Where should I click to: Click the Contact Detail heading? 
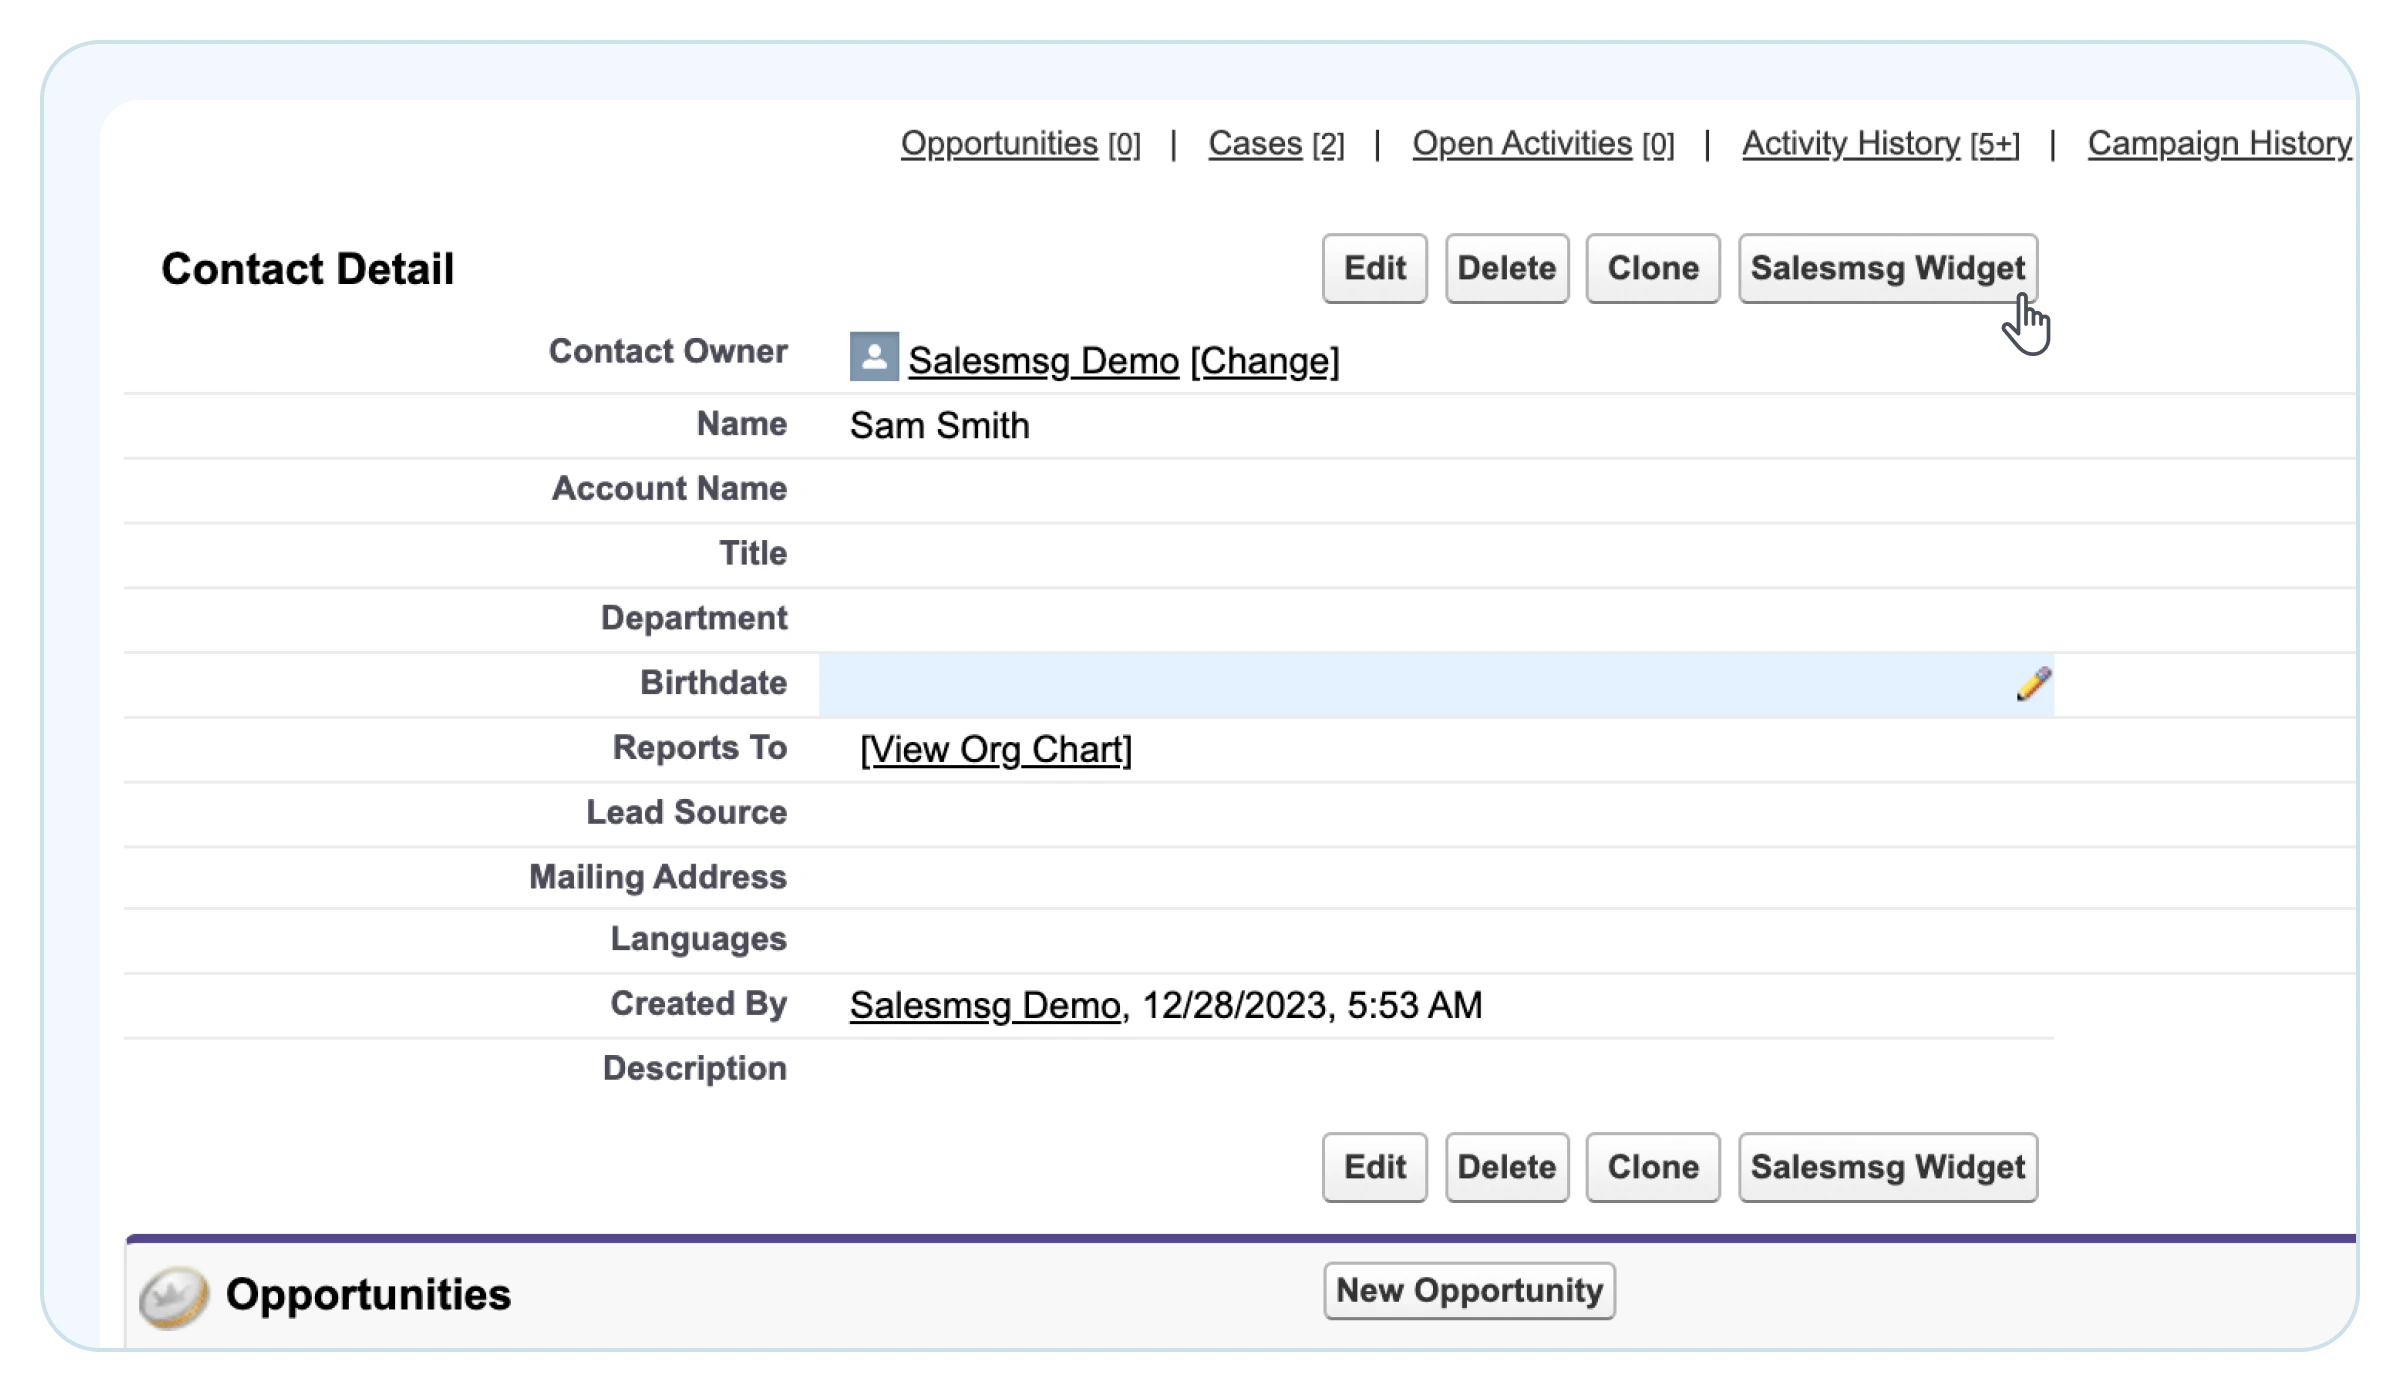point(308,269)
